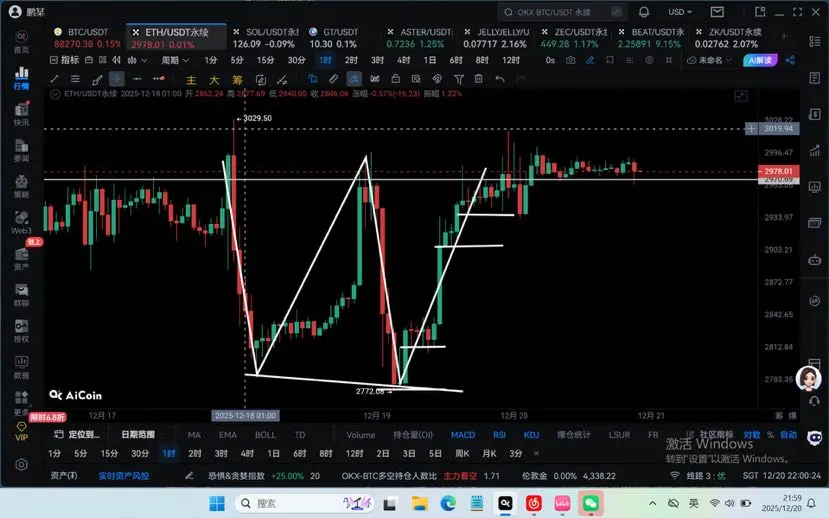The height and width of the screenshot is (518, 829).
Task: Open Windows Start menu on taskbar
Action: (217, 503)
